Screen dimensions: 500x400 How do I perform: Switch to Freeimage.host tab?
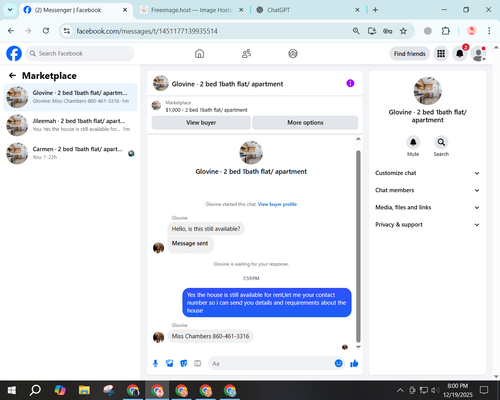(x=191, y=10)
